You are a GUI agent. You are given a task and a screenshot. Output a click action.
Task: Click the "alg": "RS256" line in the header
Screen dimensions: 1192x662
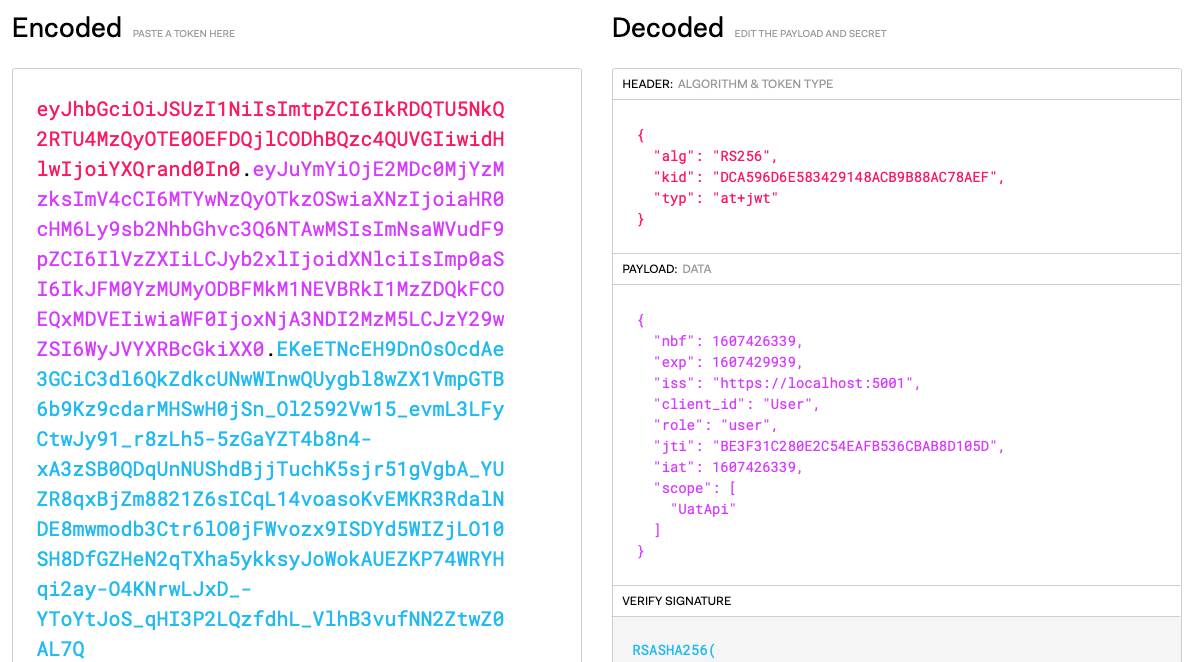pos(715,156)
